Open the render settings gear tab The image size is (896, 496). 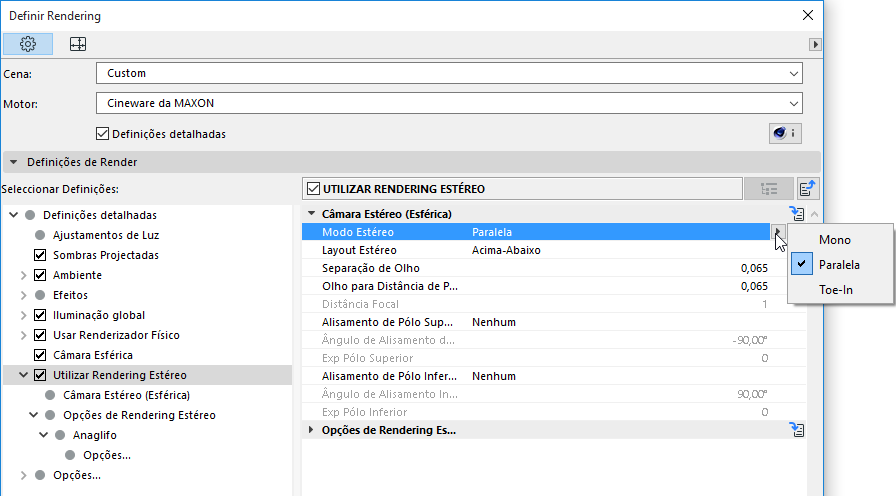28,44
